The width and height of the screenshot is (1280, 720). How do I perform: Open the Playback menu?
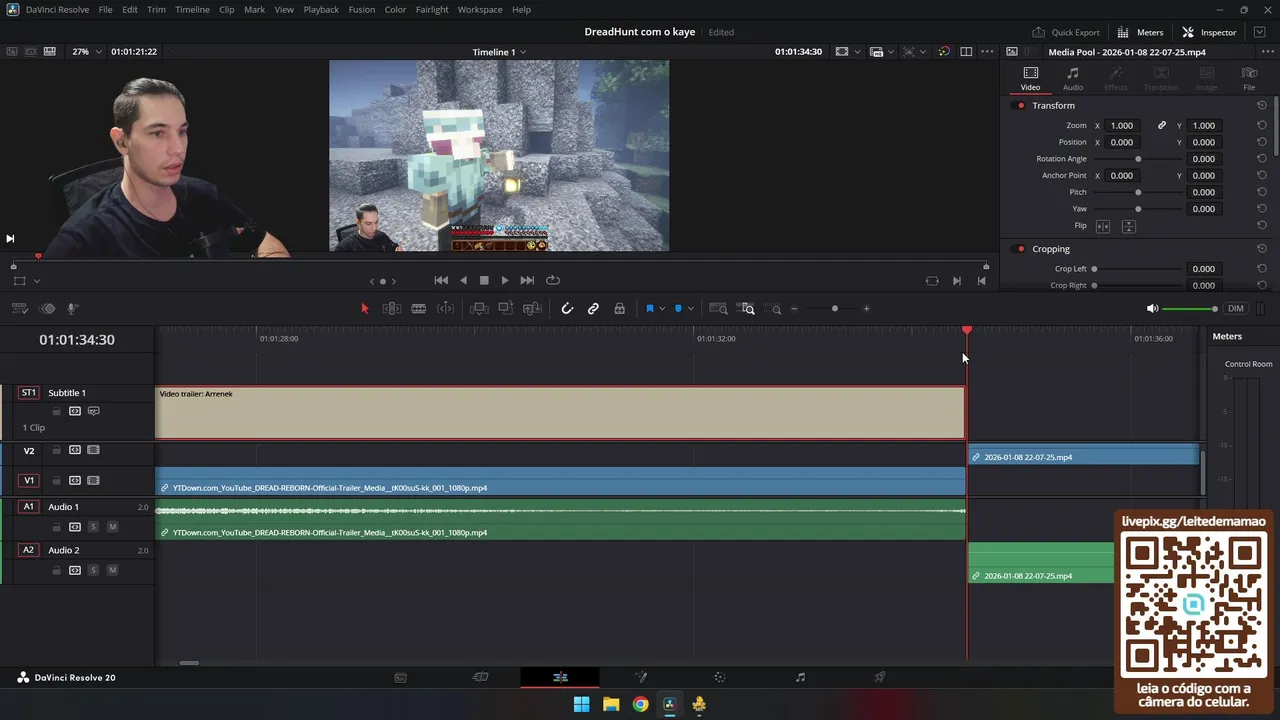point(321,10)
